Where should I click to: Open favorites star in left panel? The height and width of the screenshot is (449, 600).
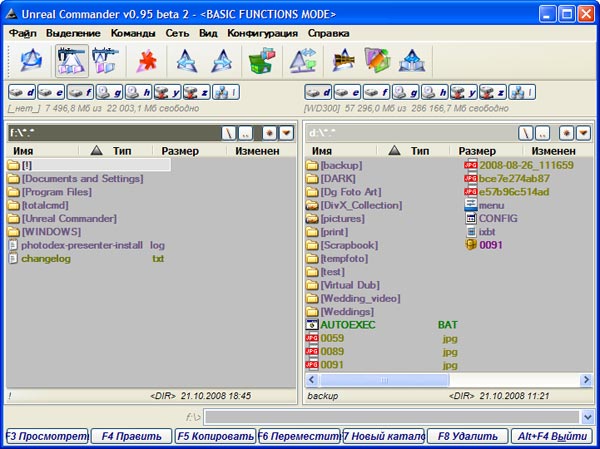[x=269, y=133]
